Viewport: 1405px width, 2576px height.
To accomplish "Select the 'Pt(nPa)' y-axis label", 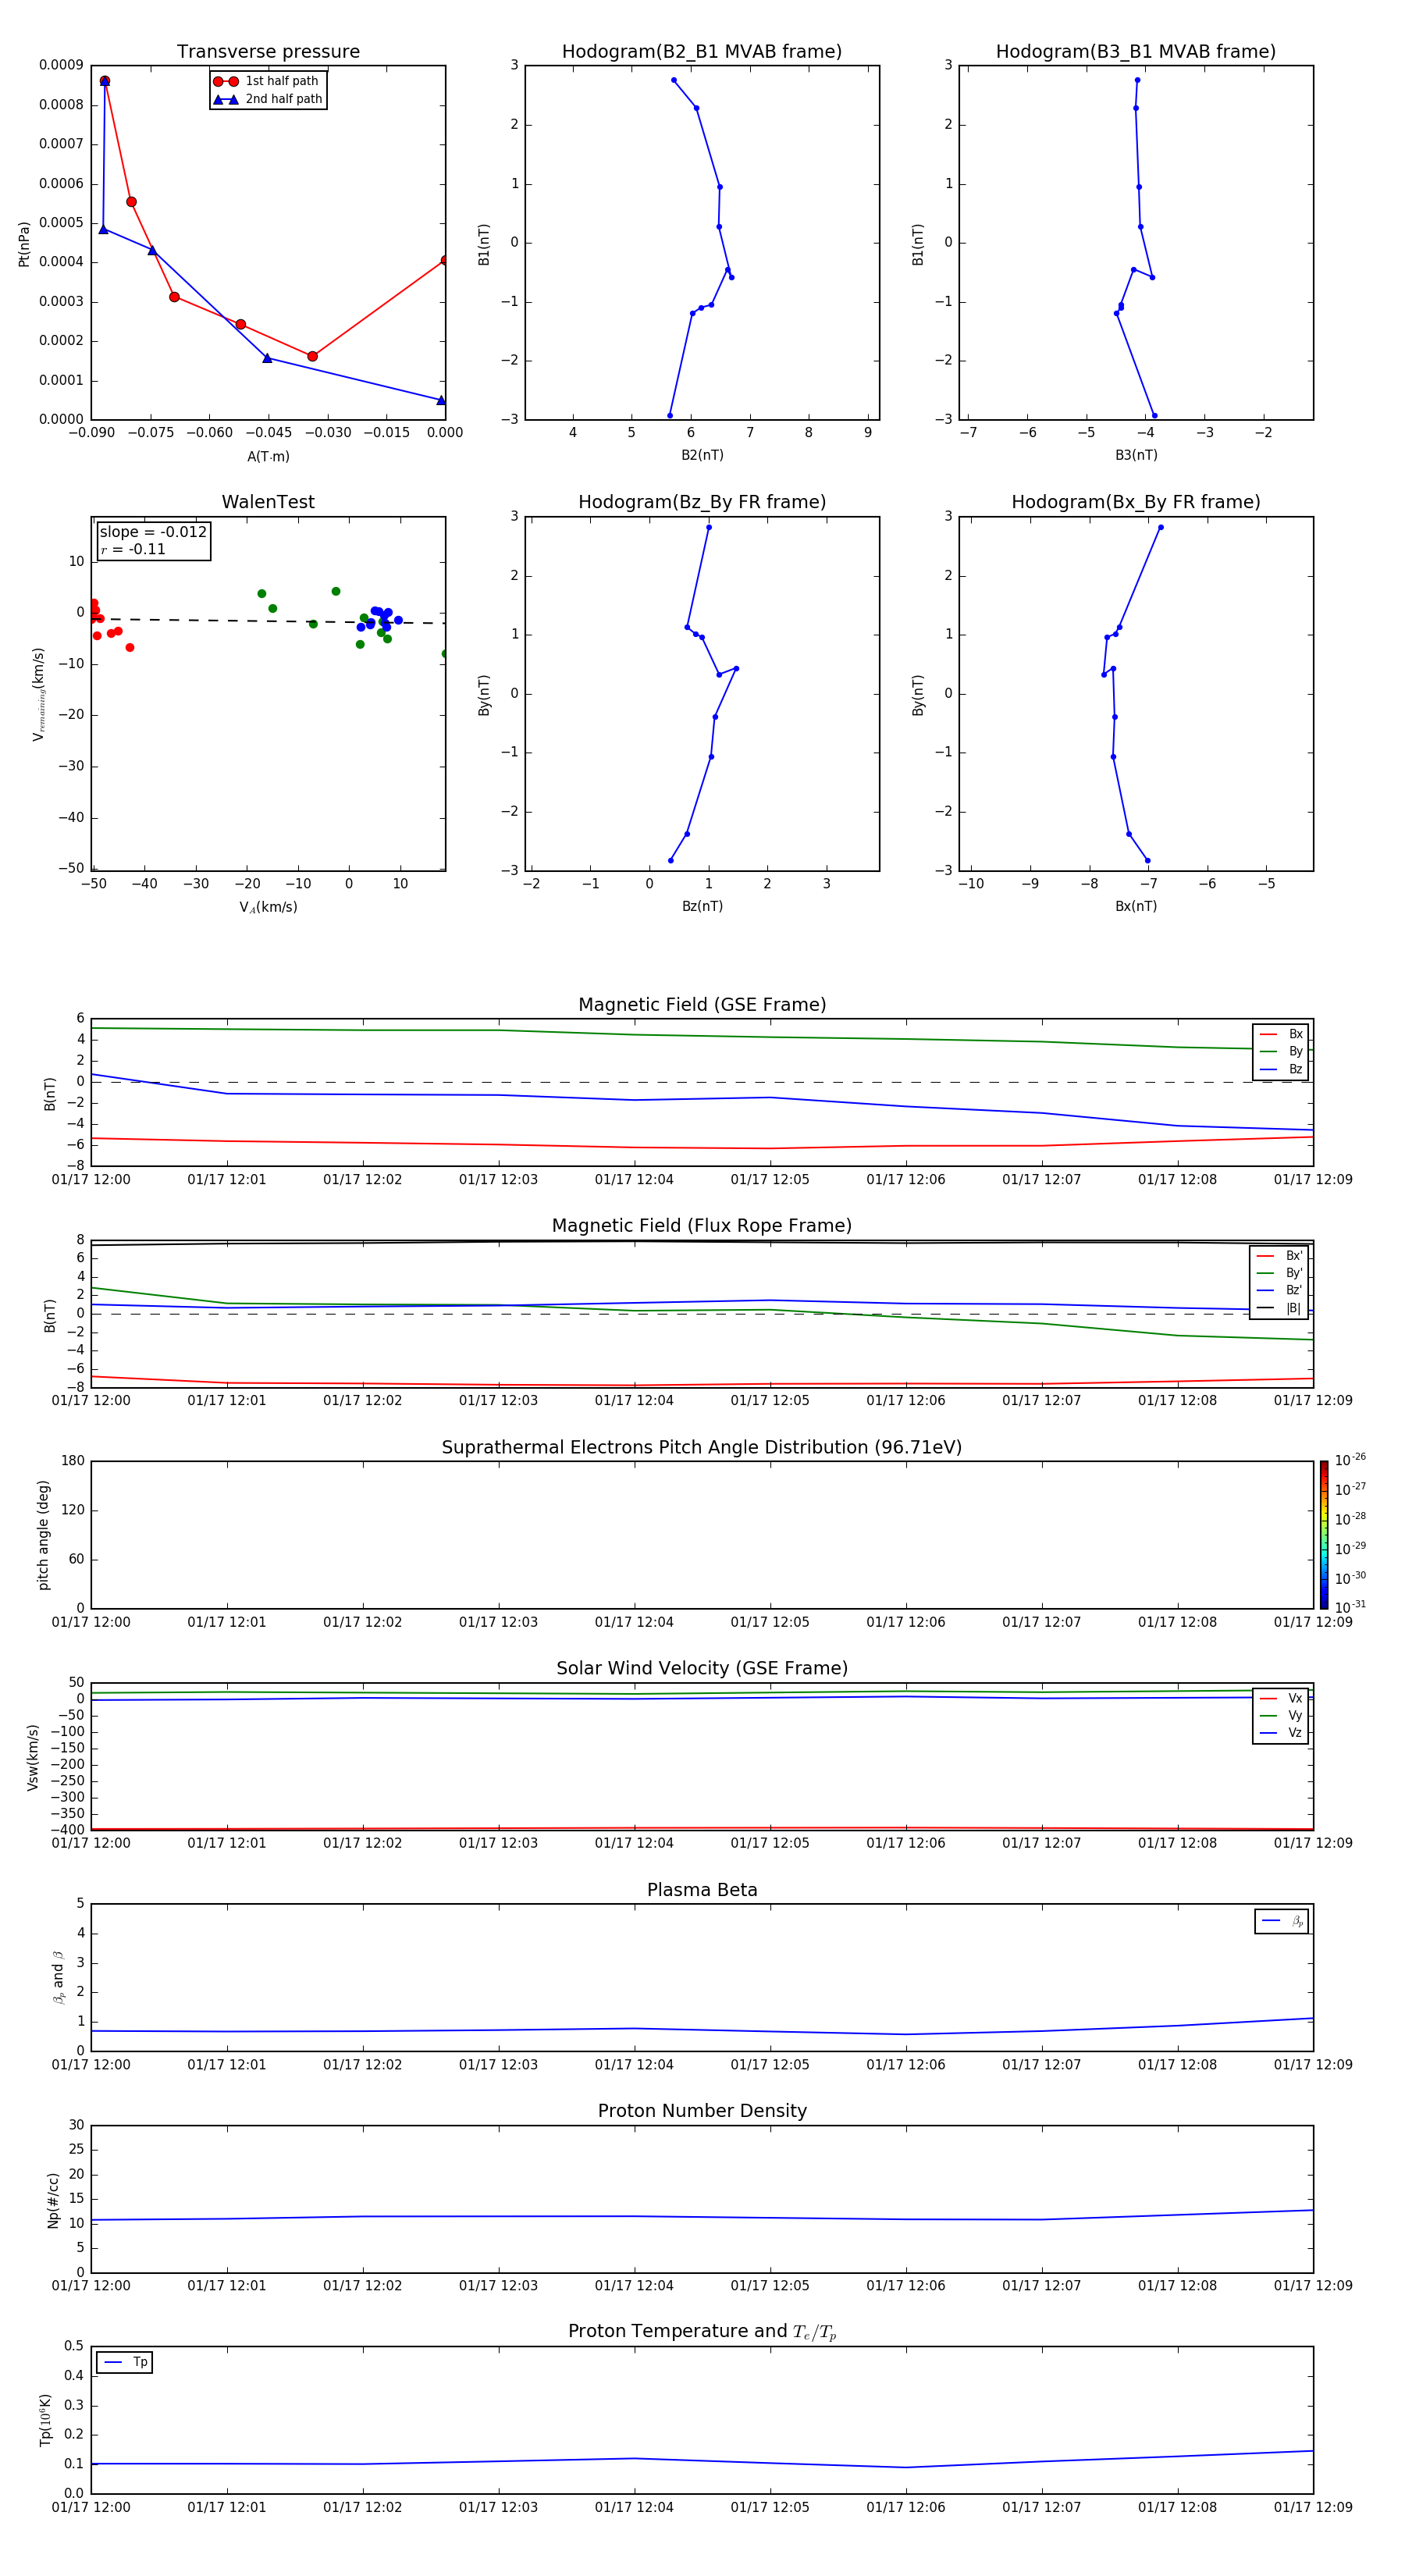I will tap(24, 244).
